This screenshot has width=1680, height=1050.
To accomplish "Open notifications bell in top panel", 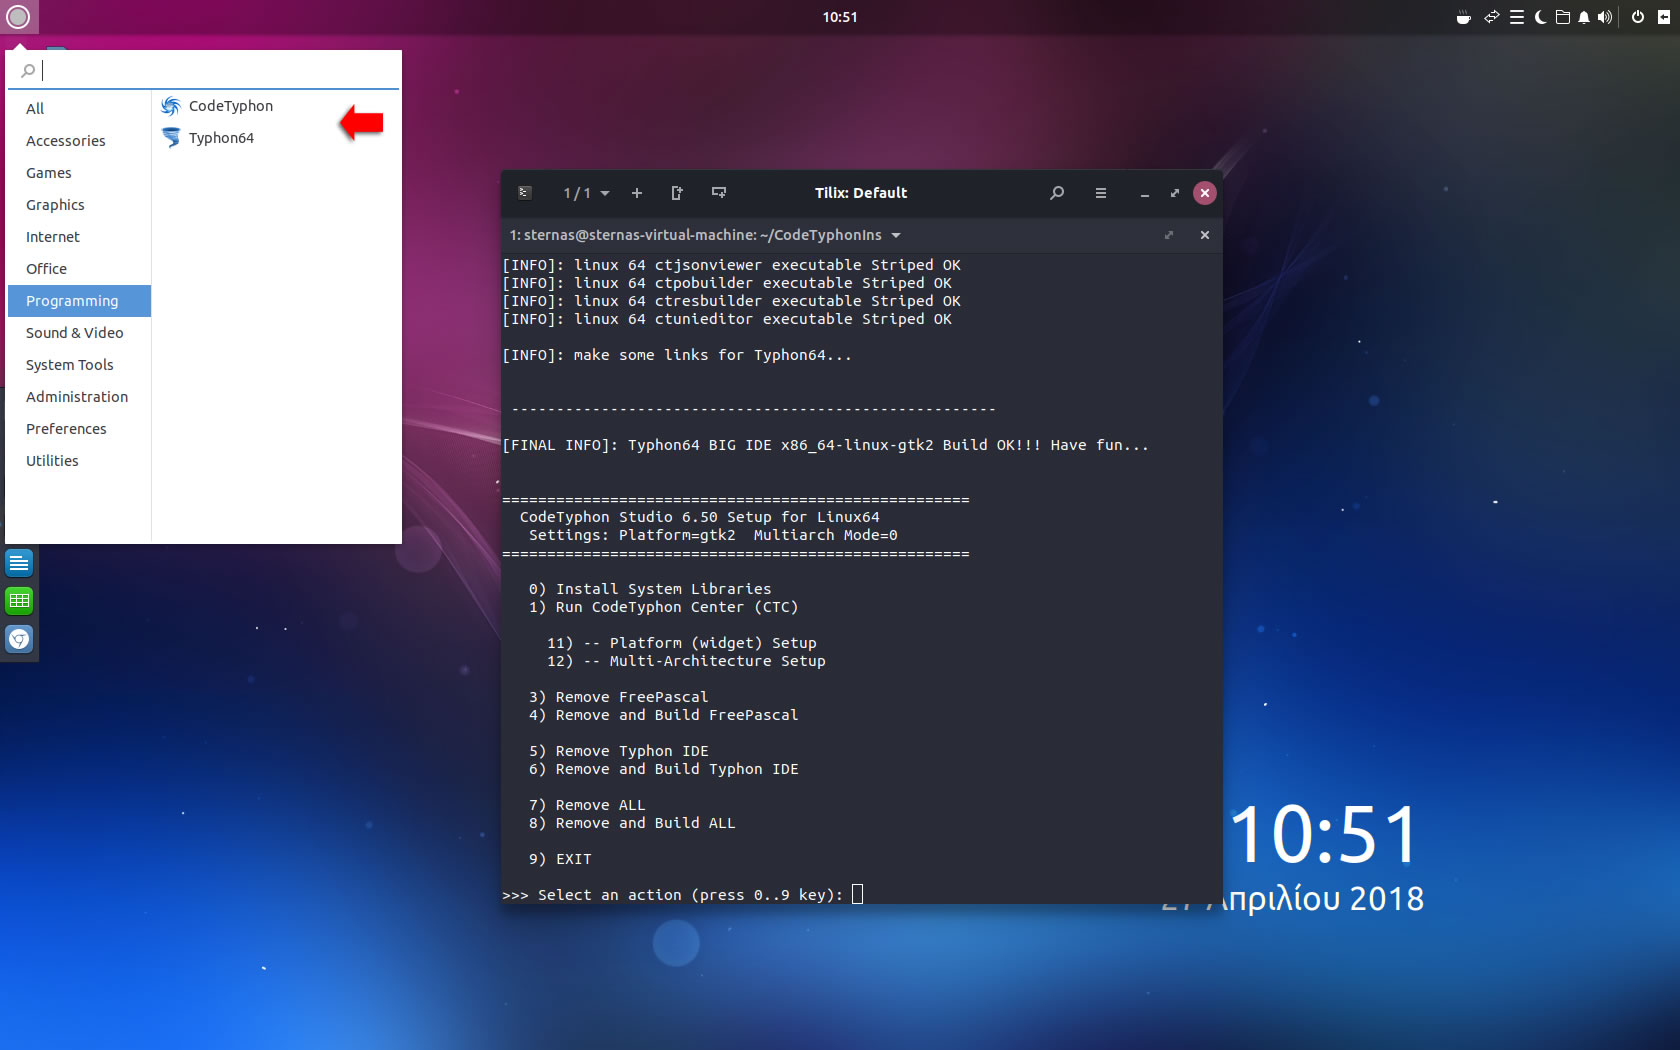I will pos(1584,17).
